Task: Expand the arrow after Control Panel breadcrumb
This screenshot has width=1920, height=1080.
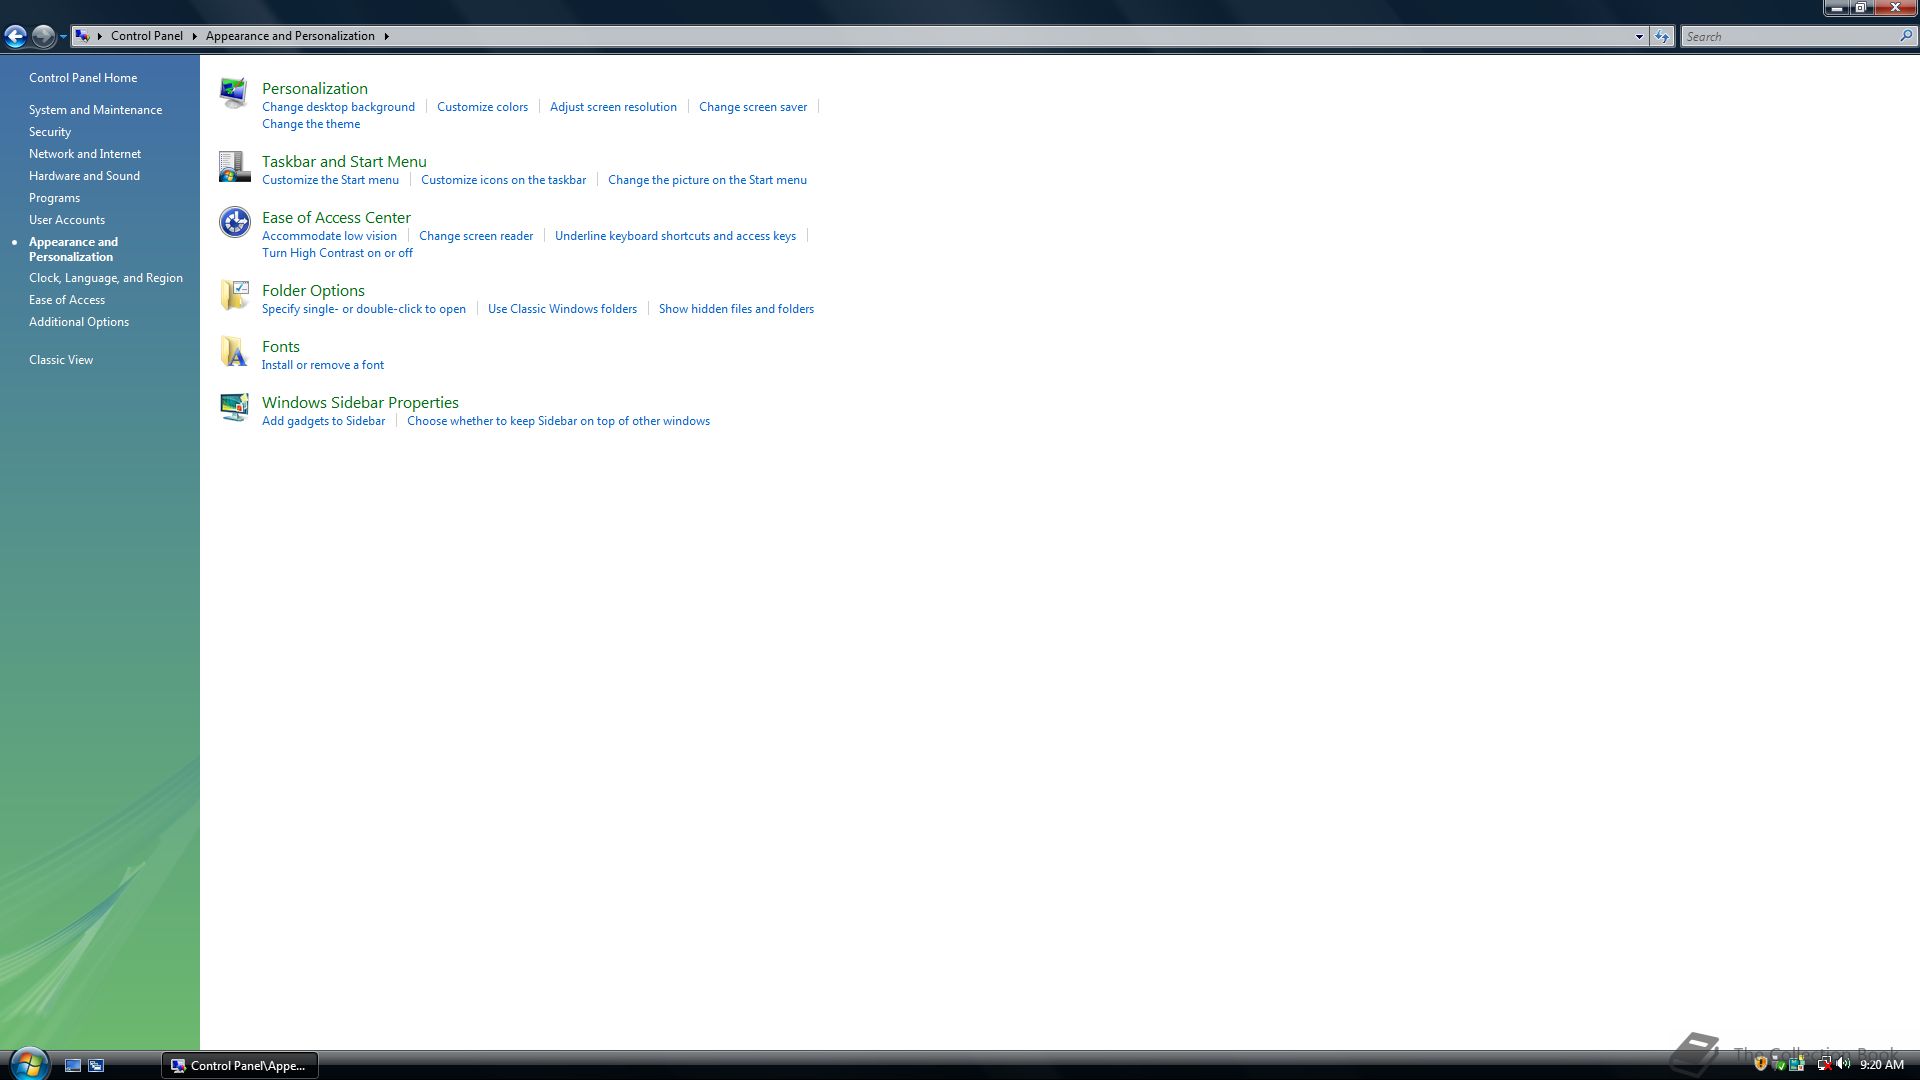Action: click(x=194, y=36)
